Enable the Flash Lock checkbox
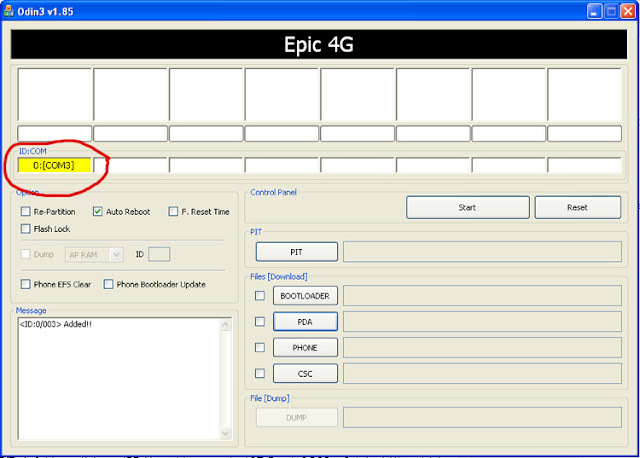Image resolution: width=640 pixels, height=458 pixels. (25, 229)
